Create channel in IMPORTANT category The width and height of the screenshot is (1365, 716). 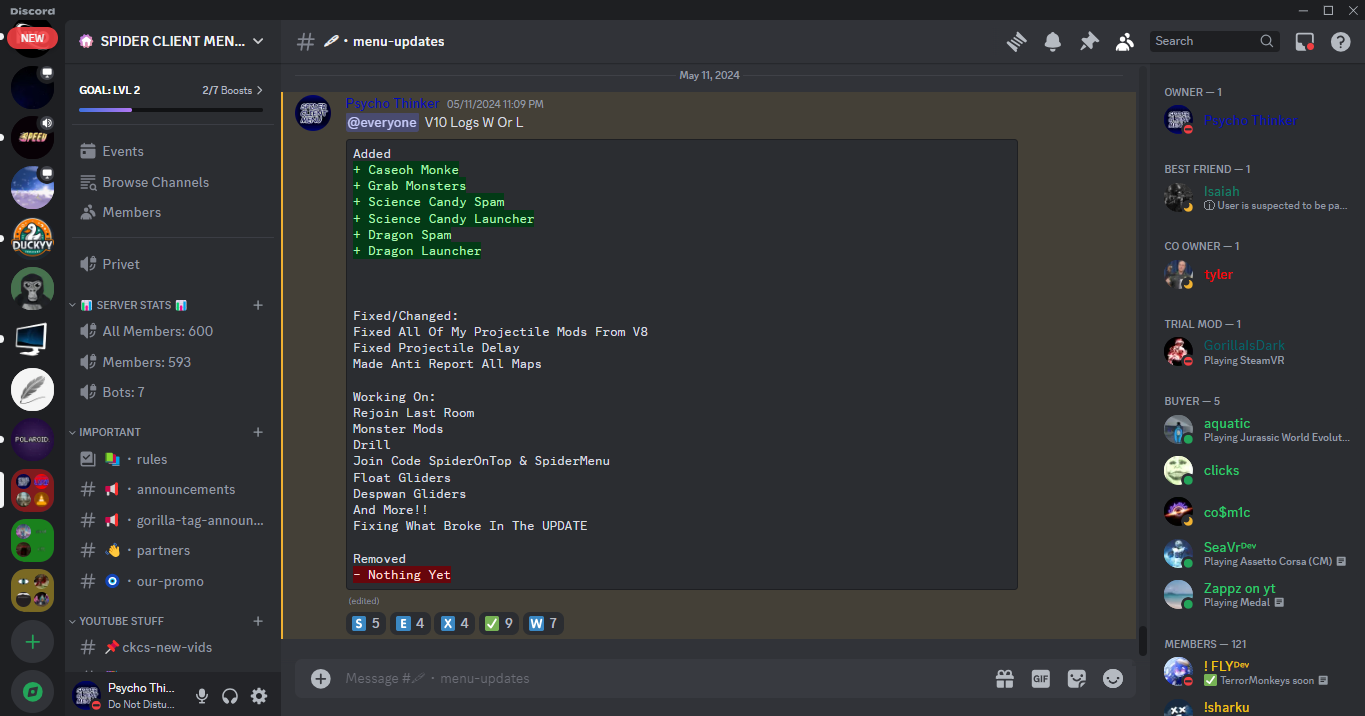258,432
